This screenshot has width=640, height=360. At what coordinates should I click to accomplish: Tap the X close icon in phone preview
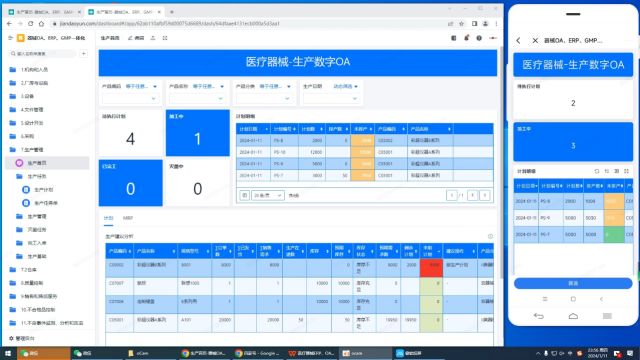[x=535, y=40]
